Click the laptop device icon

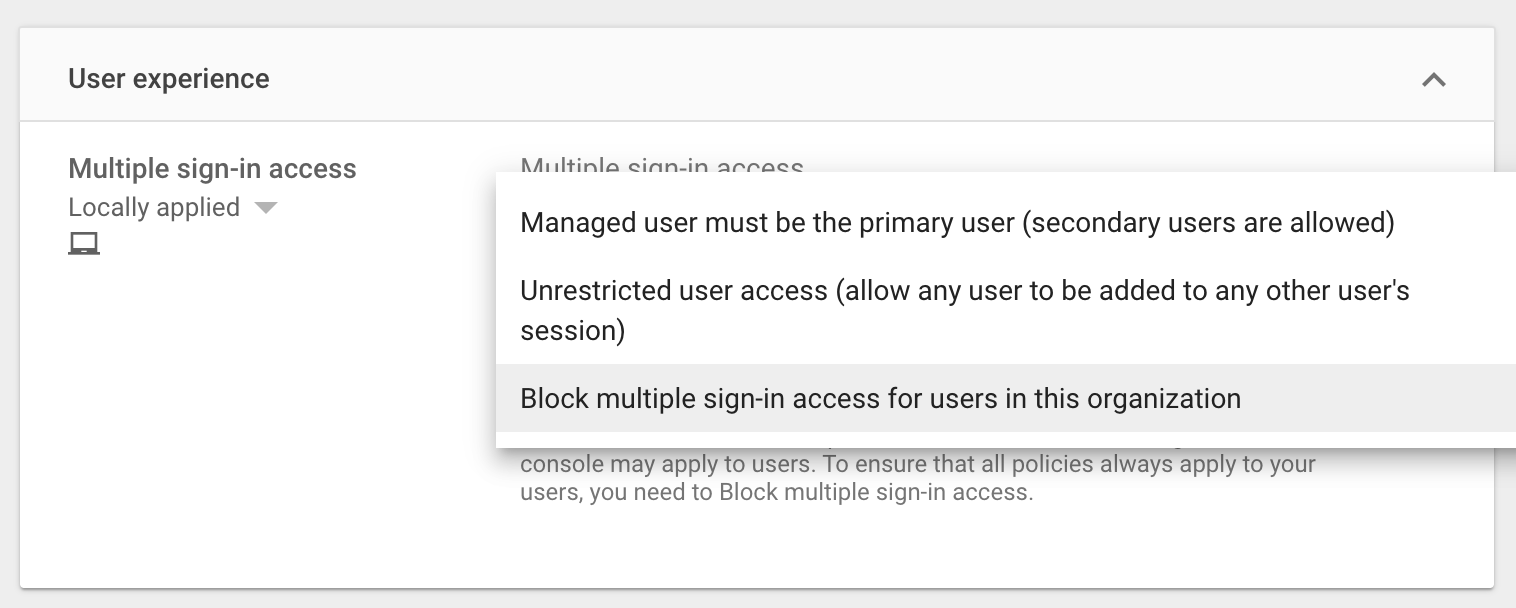point(84,243)
